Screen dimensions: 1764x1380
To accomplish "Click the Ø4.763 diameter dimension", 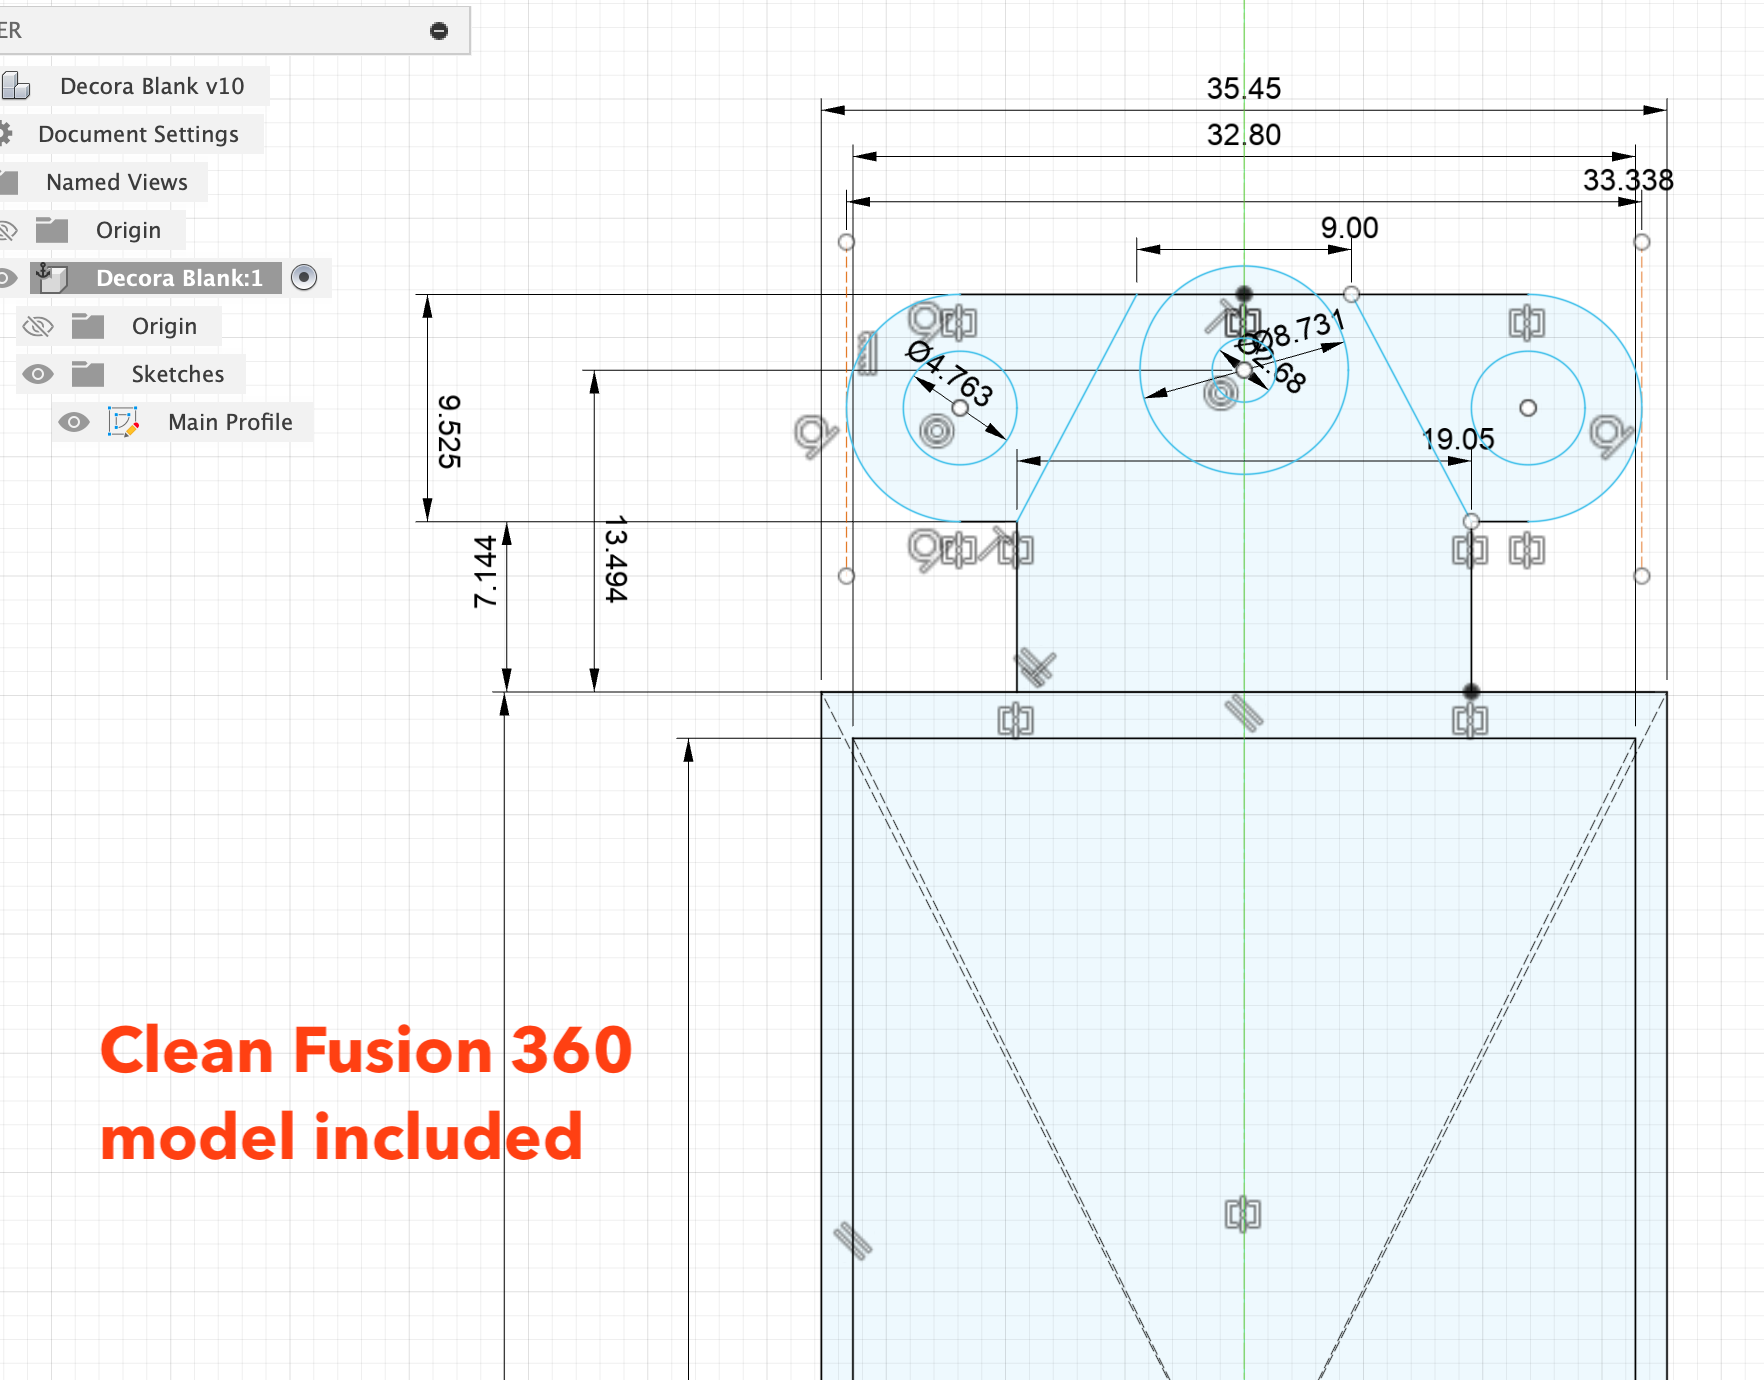I will (x=950, y=373).
